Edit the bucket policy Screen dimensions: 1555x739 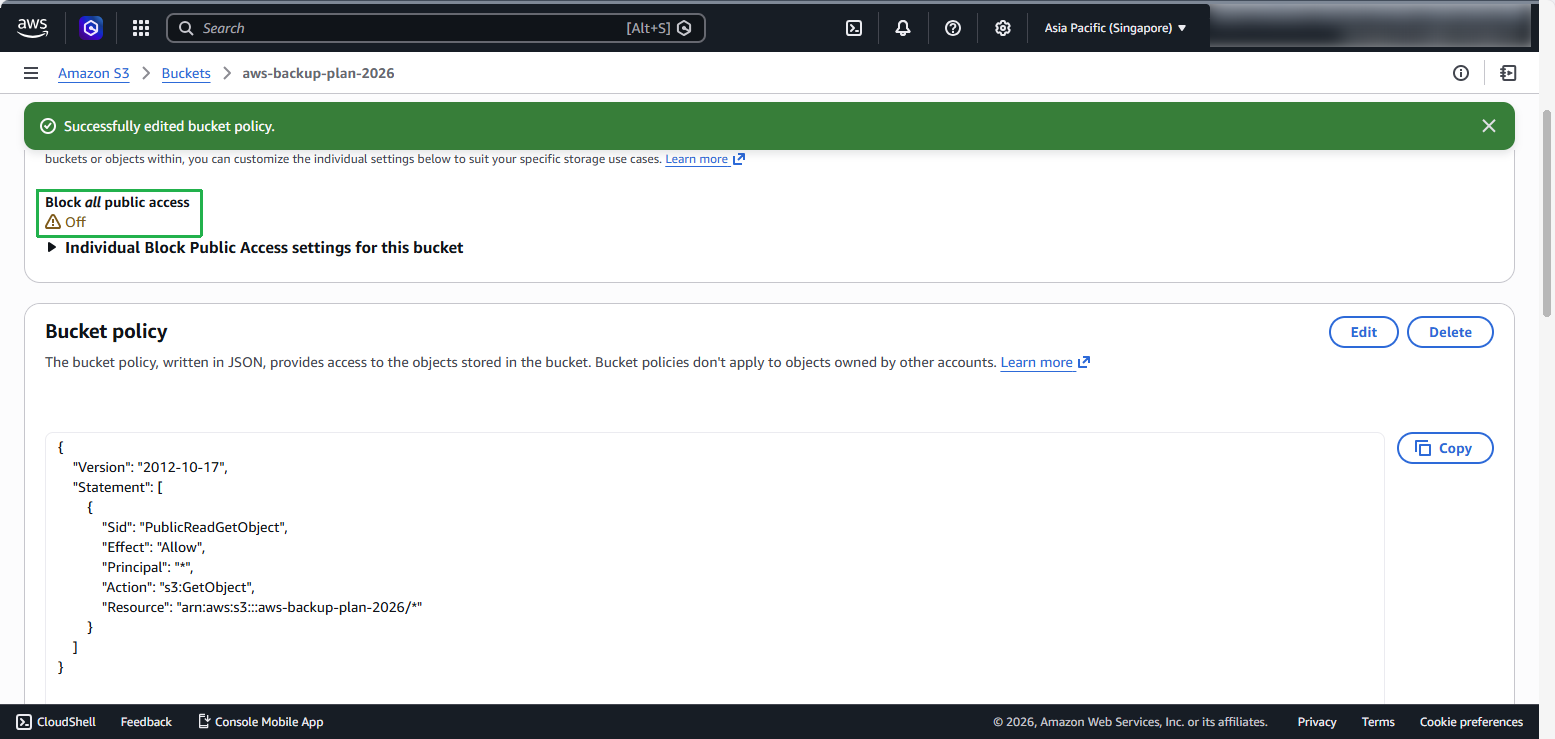(1364, 332)
